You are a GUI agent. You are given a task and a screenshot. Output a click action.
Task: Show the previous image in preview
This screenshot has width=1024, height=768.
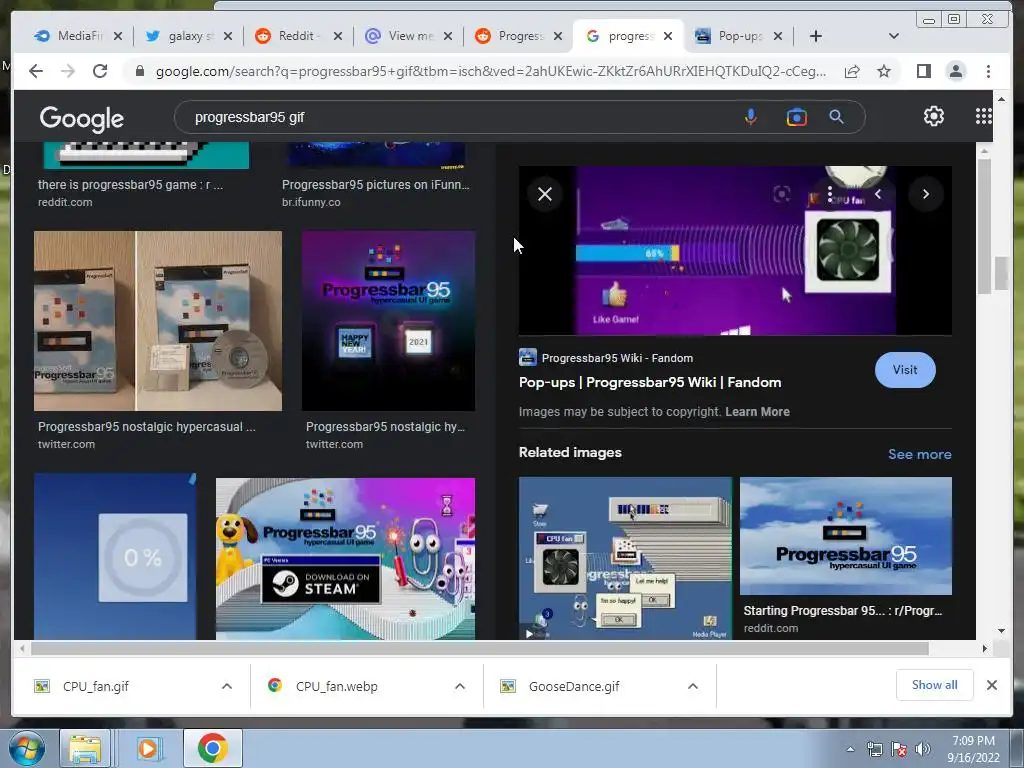(x=878, y=194)
